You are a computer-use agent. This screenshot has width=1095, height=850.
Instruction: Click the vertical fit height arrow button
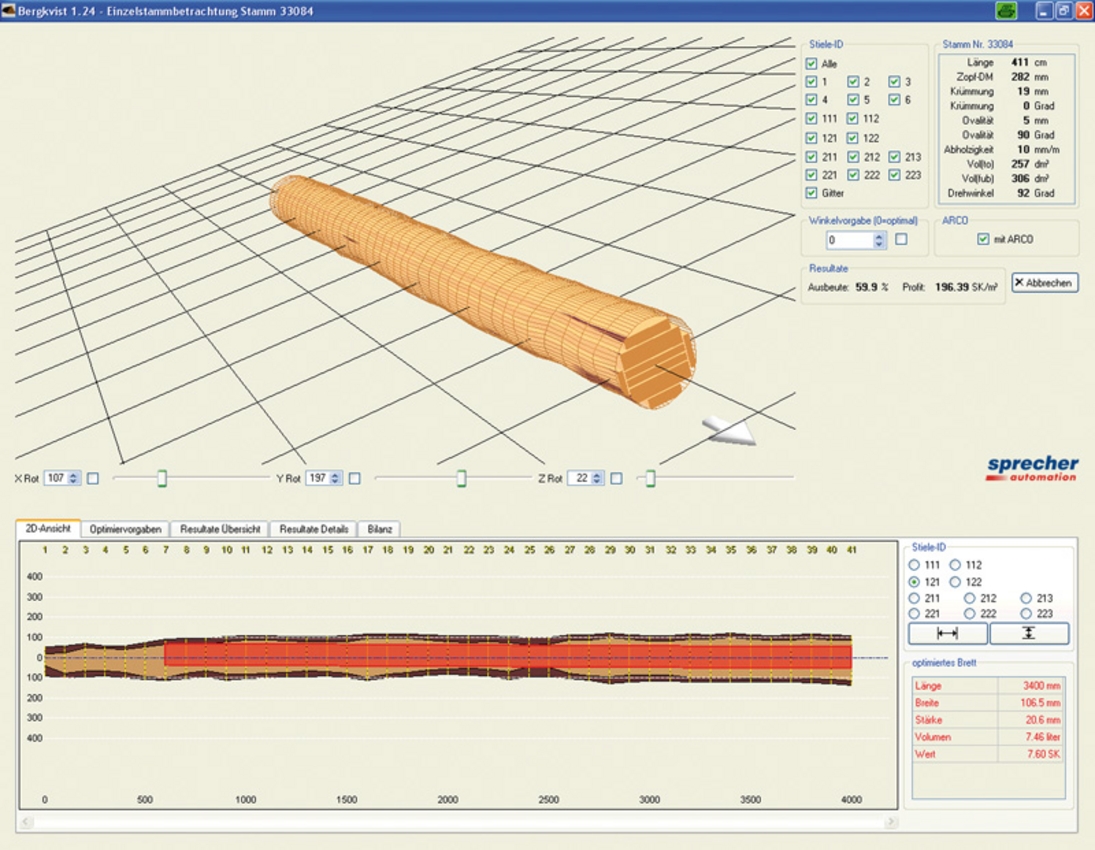click(x=1029, y=633)
